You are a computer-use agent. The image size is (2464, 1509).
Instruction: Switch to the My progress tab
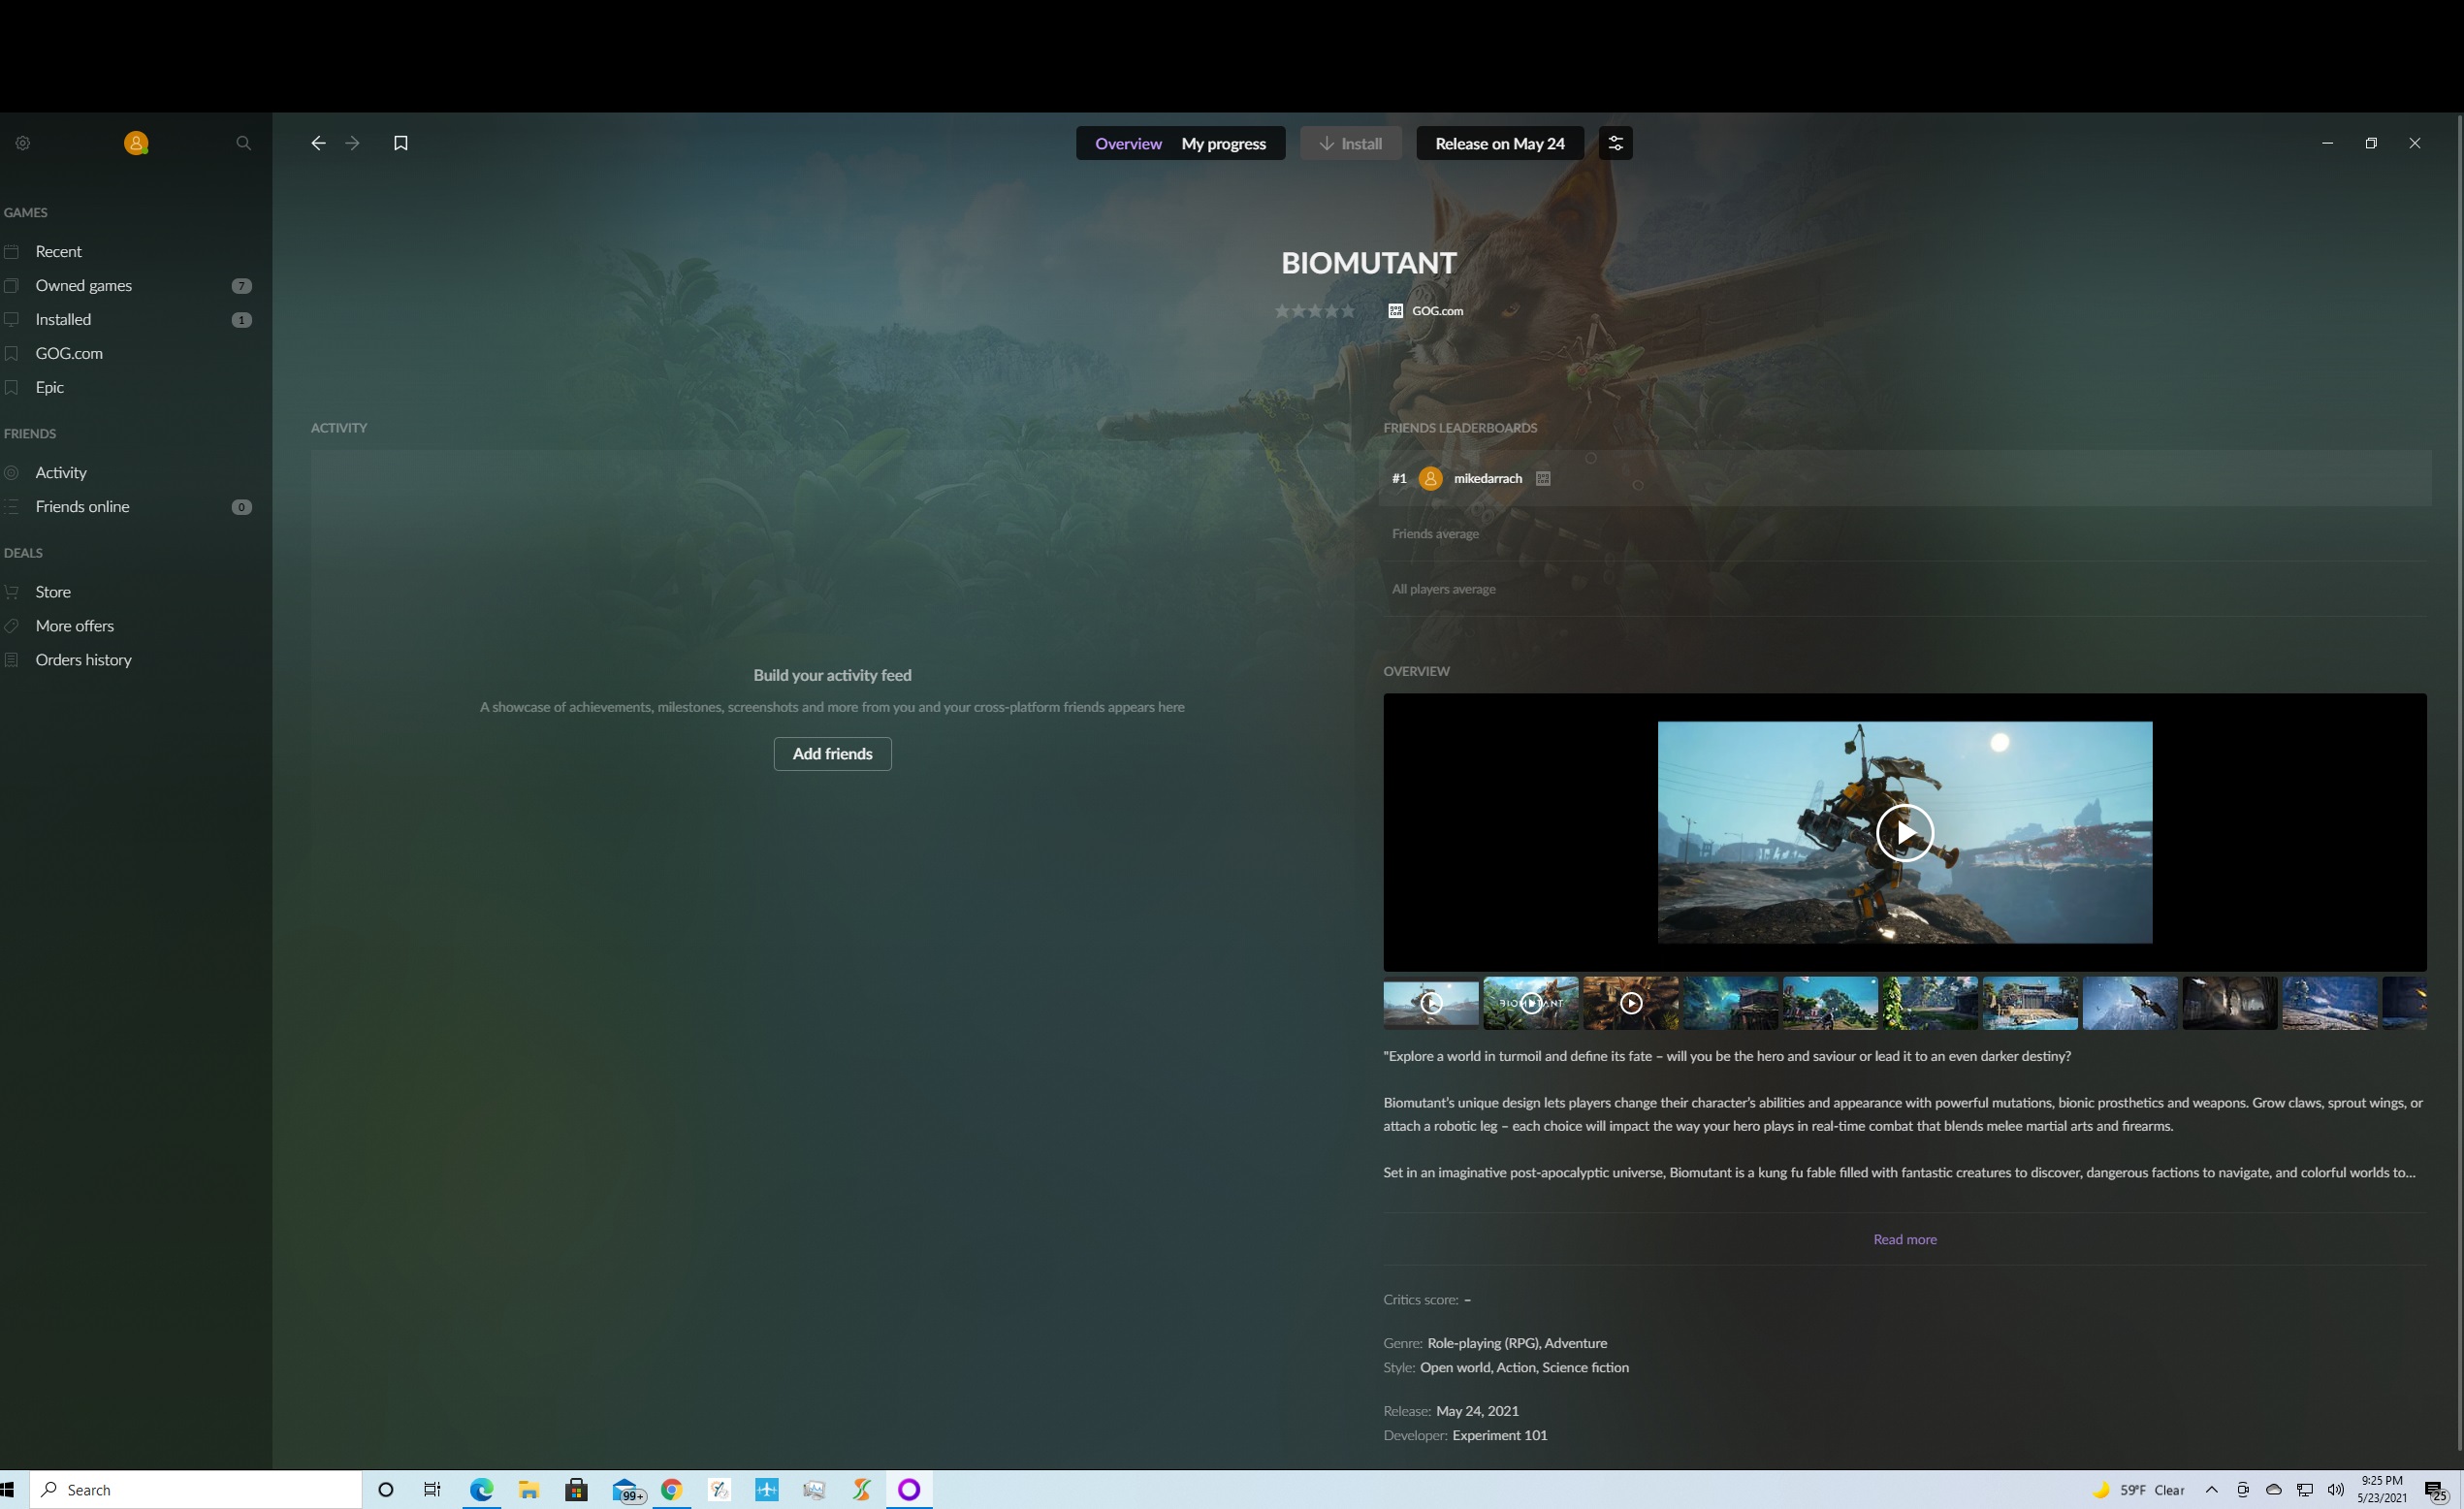point(1223,144)
